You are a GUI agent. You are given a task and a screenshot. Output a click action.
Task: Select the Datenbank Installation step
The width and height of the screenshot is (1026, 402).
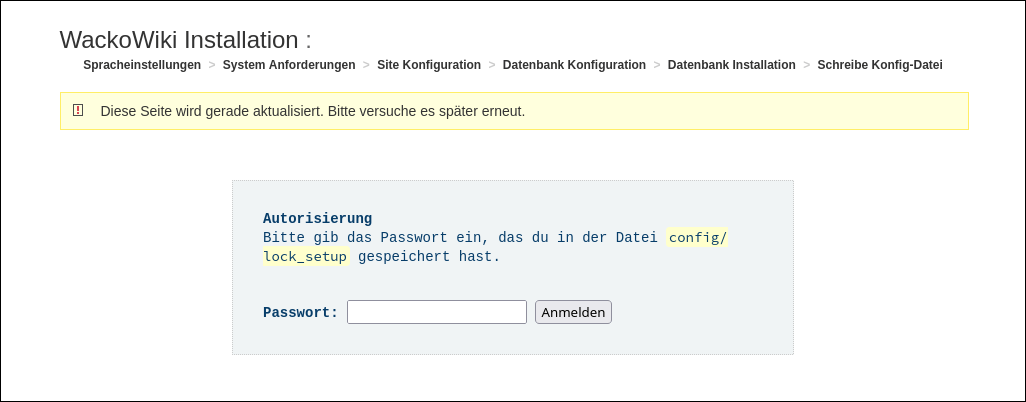click(x=732, y=65)
